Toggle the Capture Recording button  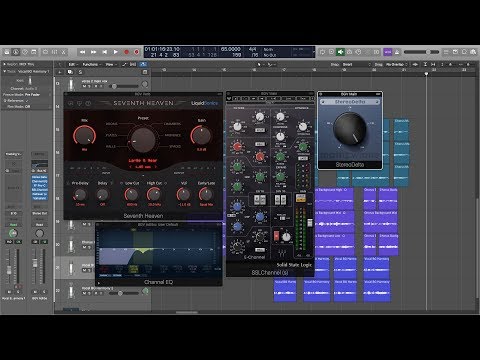pos(137,52)
